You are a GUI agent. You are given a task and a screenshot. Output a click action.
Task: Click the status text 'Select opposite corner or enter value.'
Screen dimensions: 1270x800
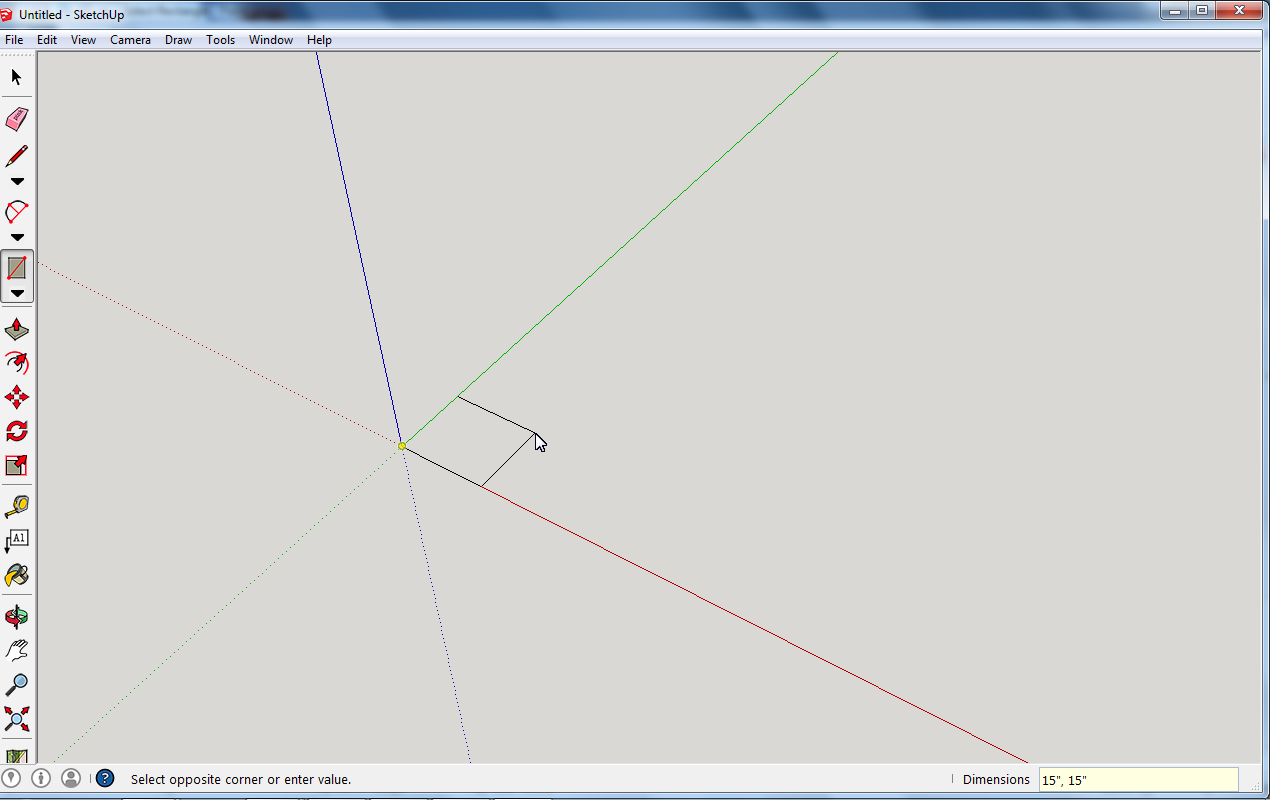241,779
